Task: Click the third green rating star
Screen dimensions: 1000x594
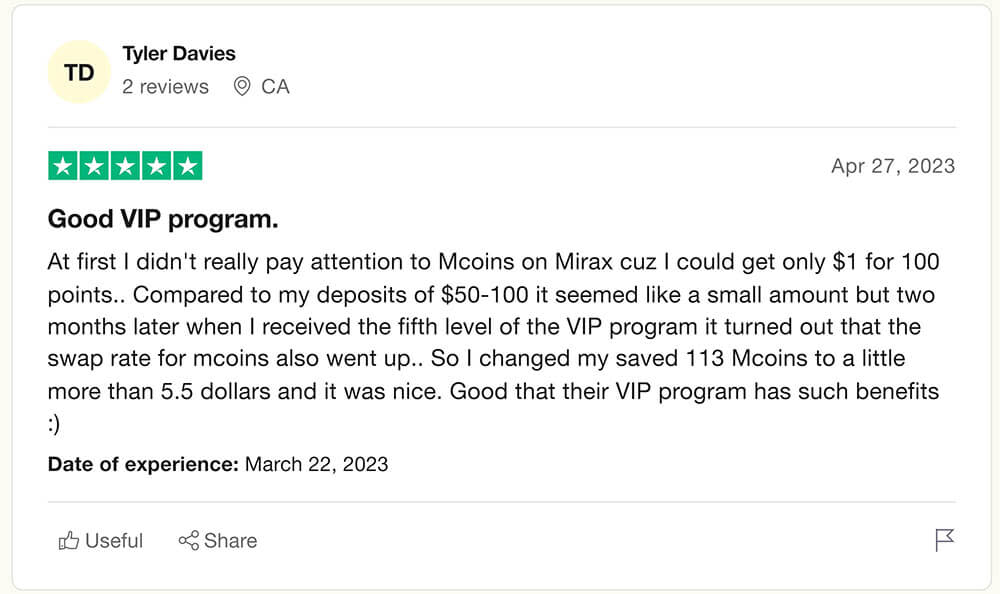Action: (125, 166)
